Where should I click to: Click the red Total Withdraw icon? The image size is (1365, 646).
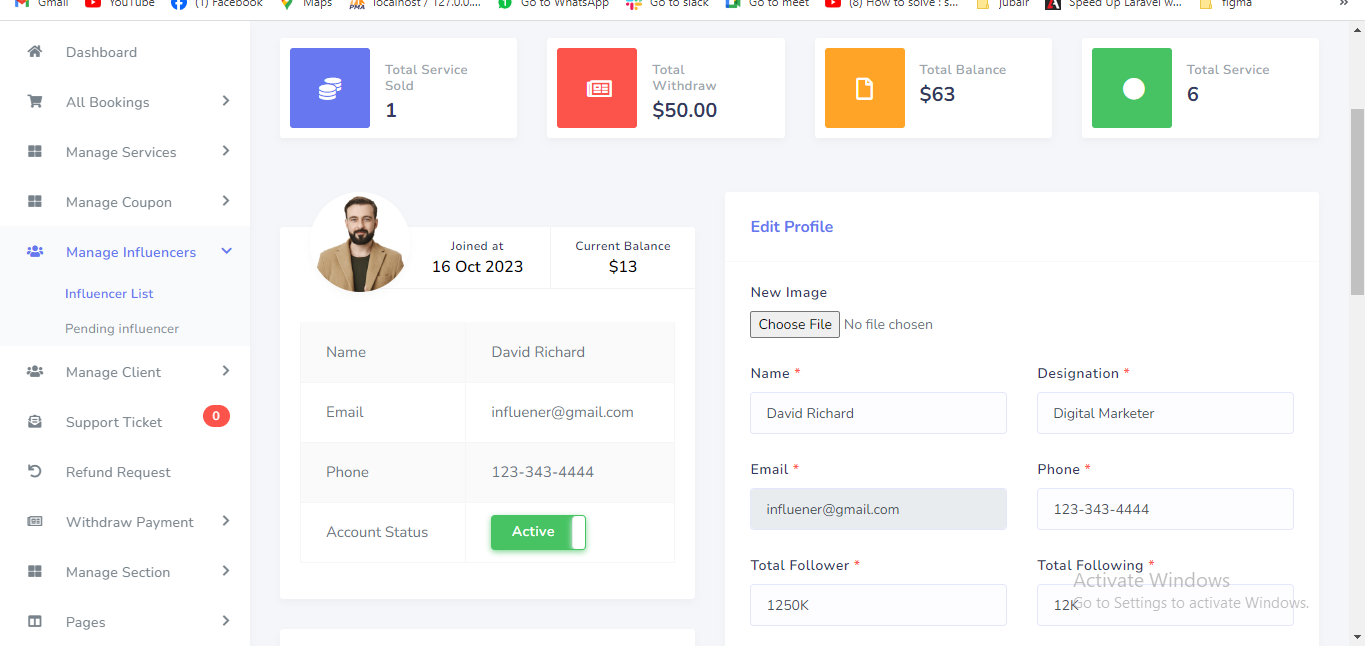(597, 89)
